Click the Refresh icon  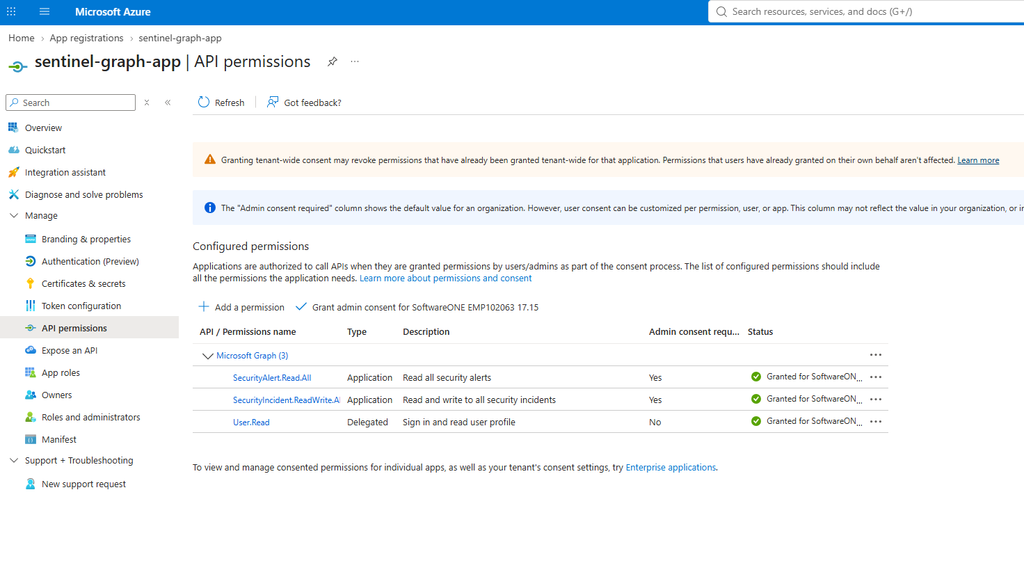[x=204, y=102]
